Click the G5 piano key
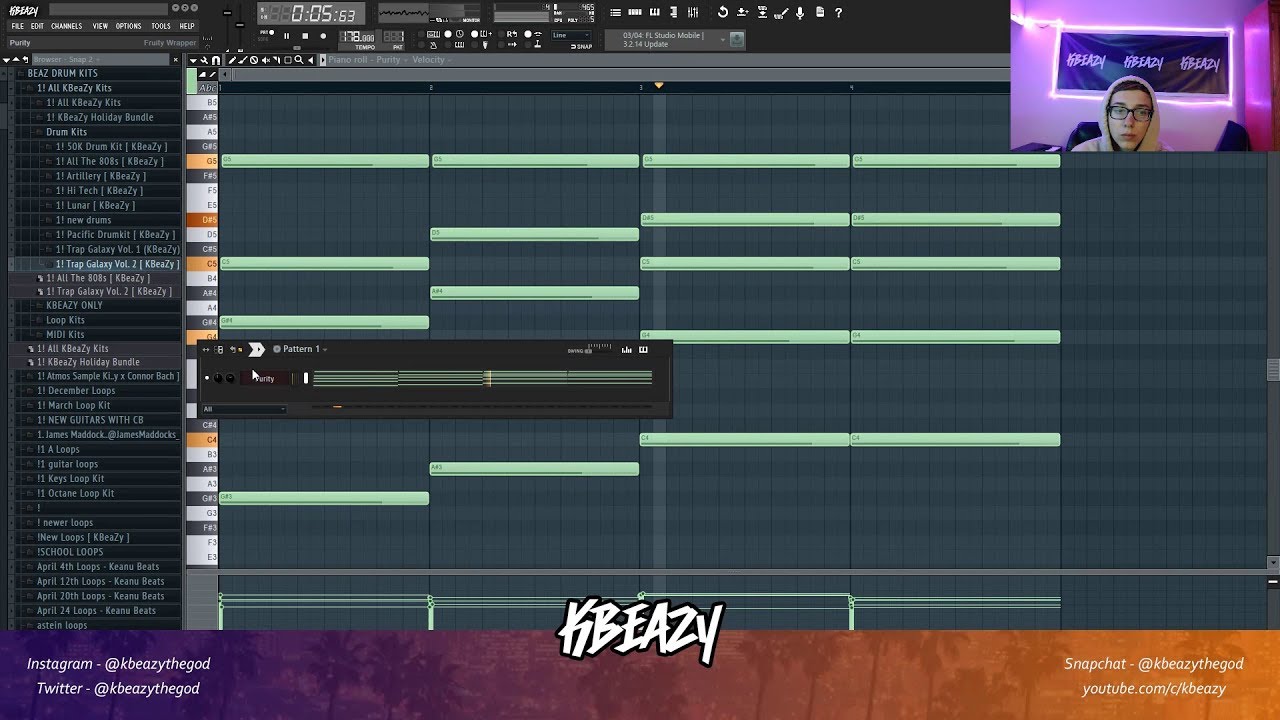The image size is (1280, 720). 204,161
